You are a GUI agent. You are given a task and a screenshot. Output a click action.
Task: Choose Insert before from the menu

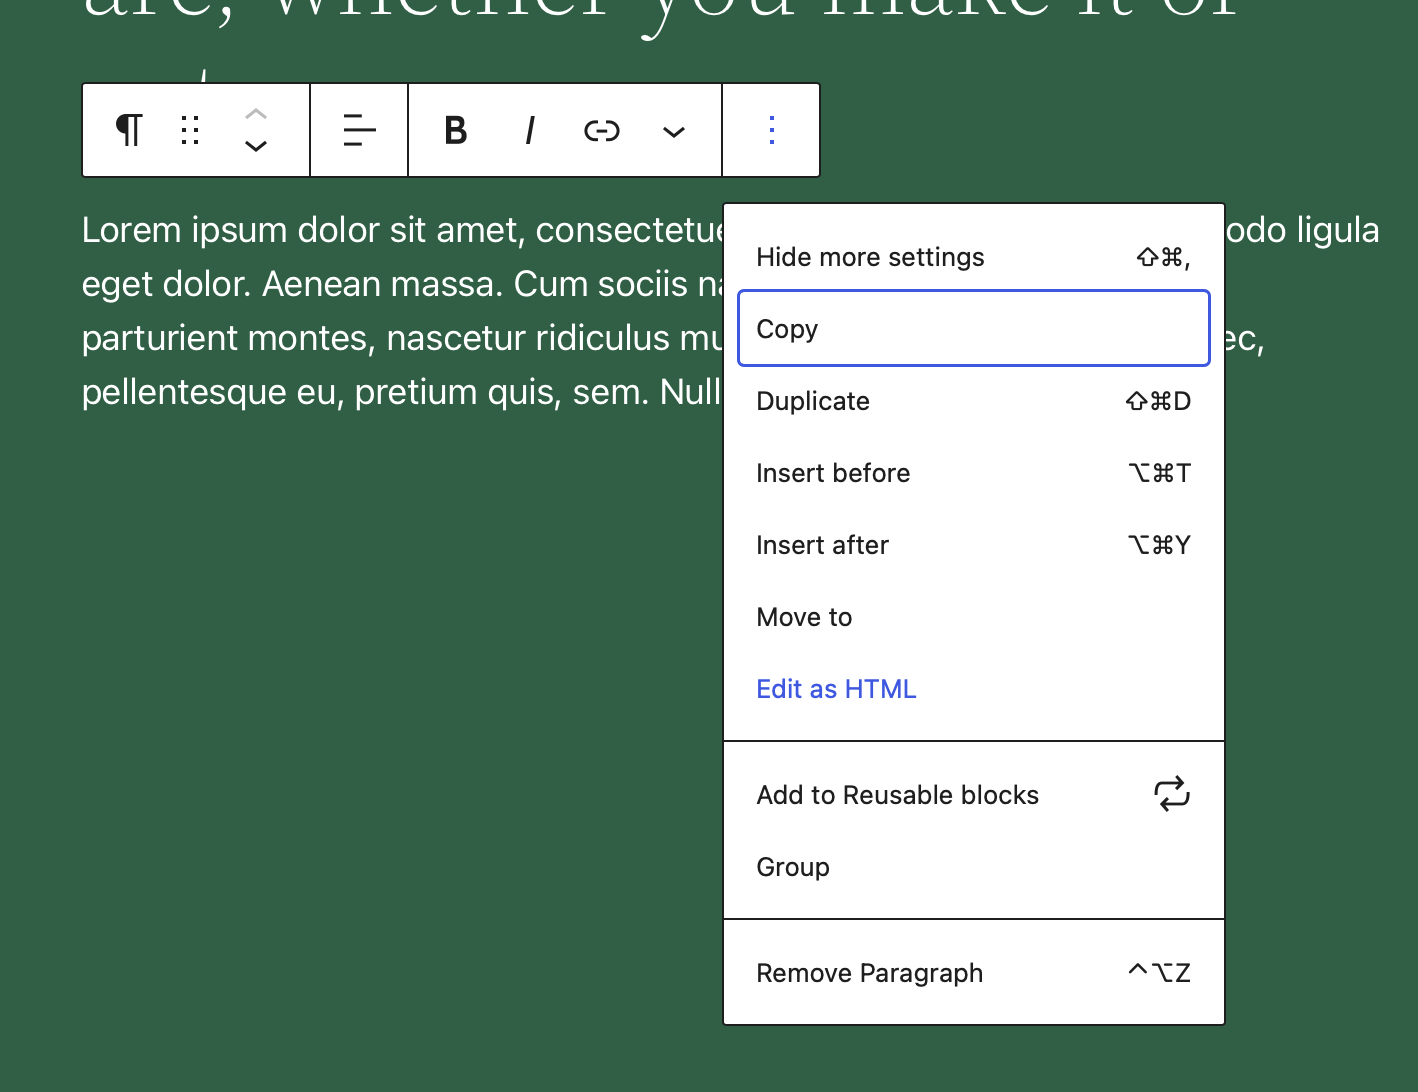833,473
